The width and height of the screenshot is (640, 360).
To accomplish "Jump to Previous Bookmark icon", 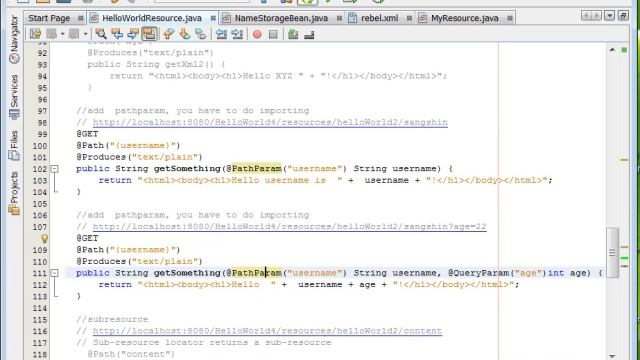I will click(169, 34).
